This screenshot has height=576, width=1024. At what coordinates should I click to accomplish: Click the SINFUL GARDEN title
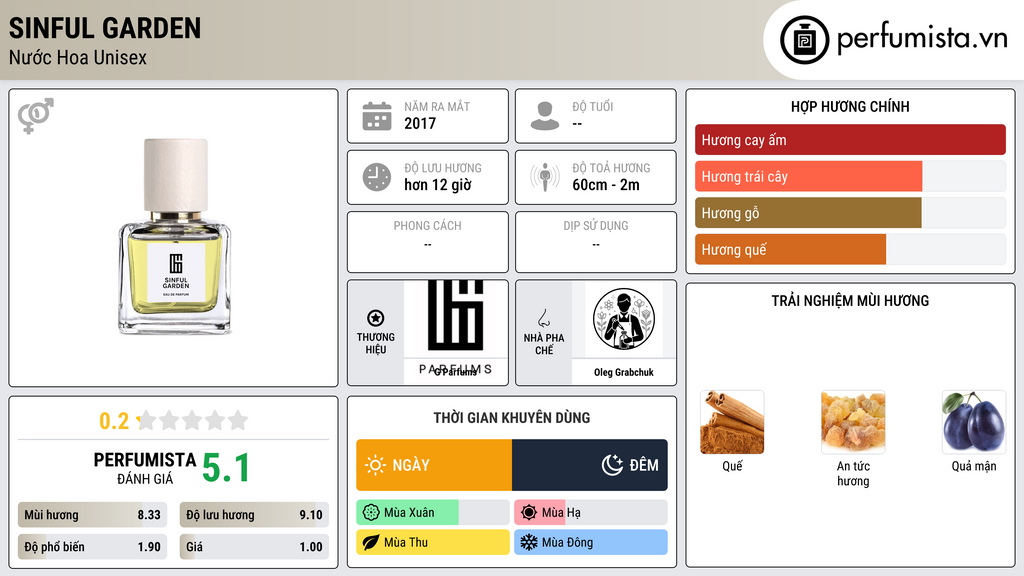click(105, 29)
